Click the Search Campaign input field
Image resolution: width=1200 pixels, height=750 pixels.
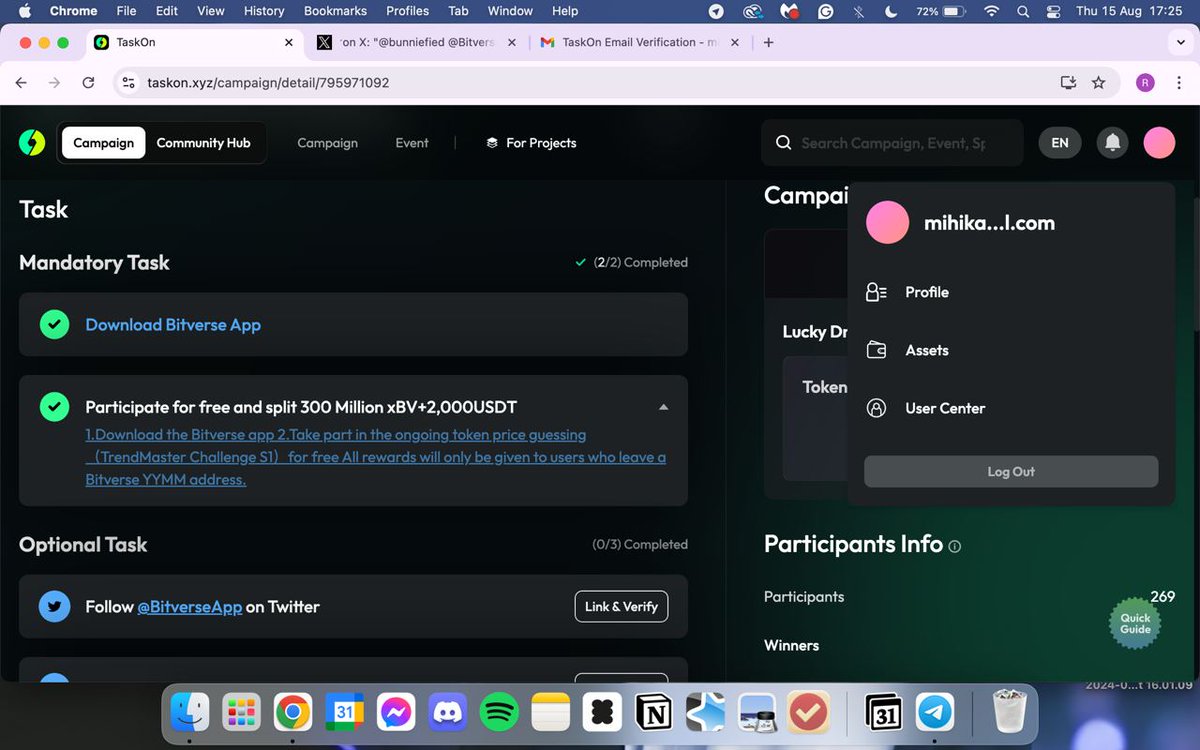click(893, 143)
